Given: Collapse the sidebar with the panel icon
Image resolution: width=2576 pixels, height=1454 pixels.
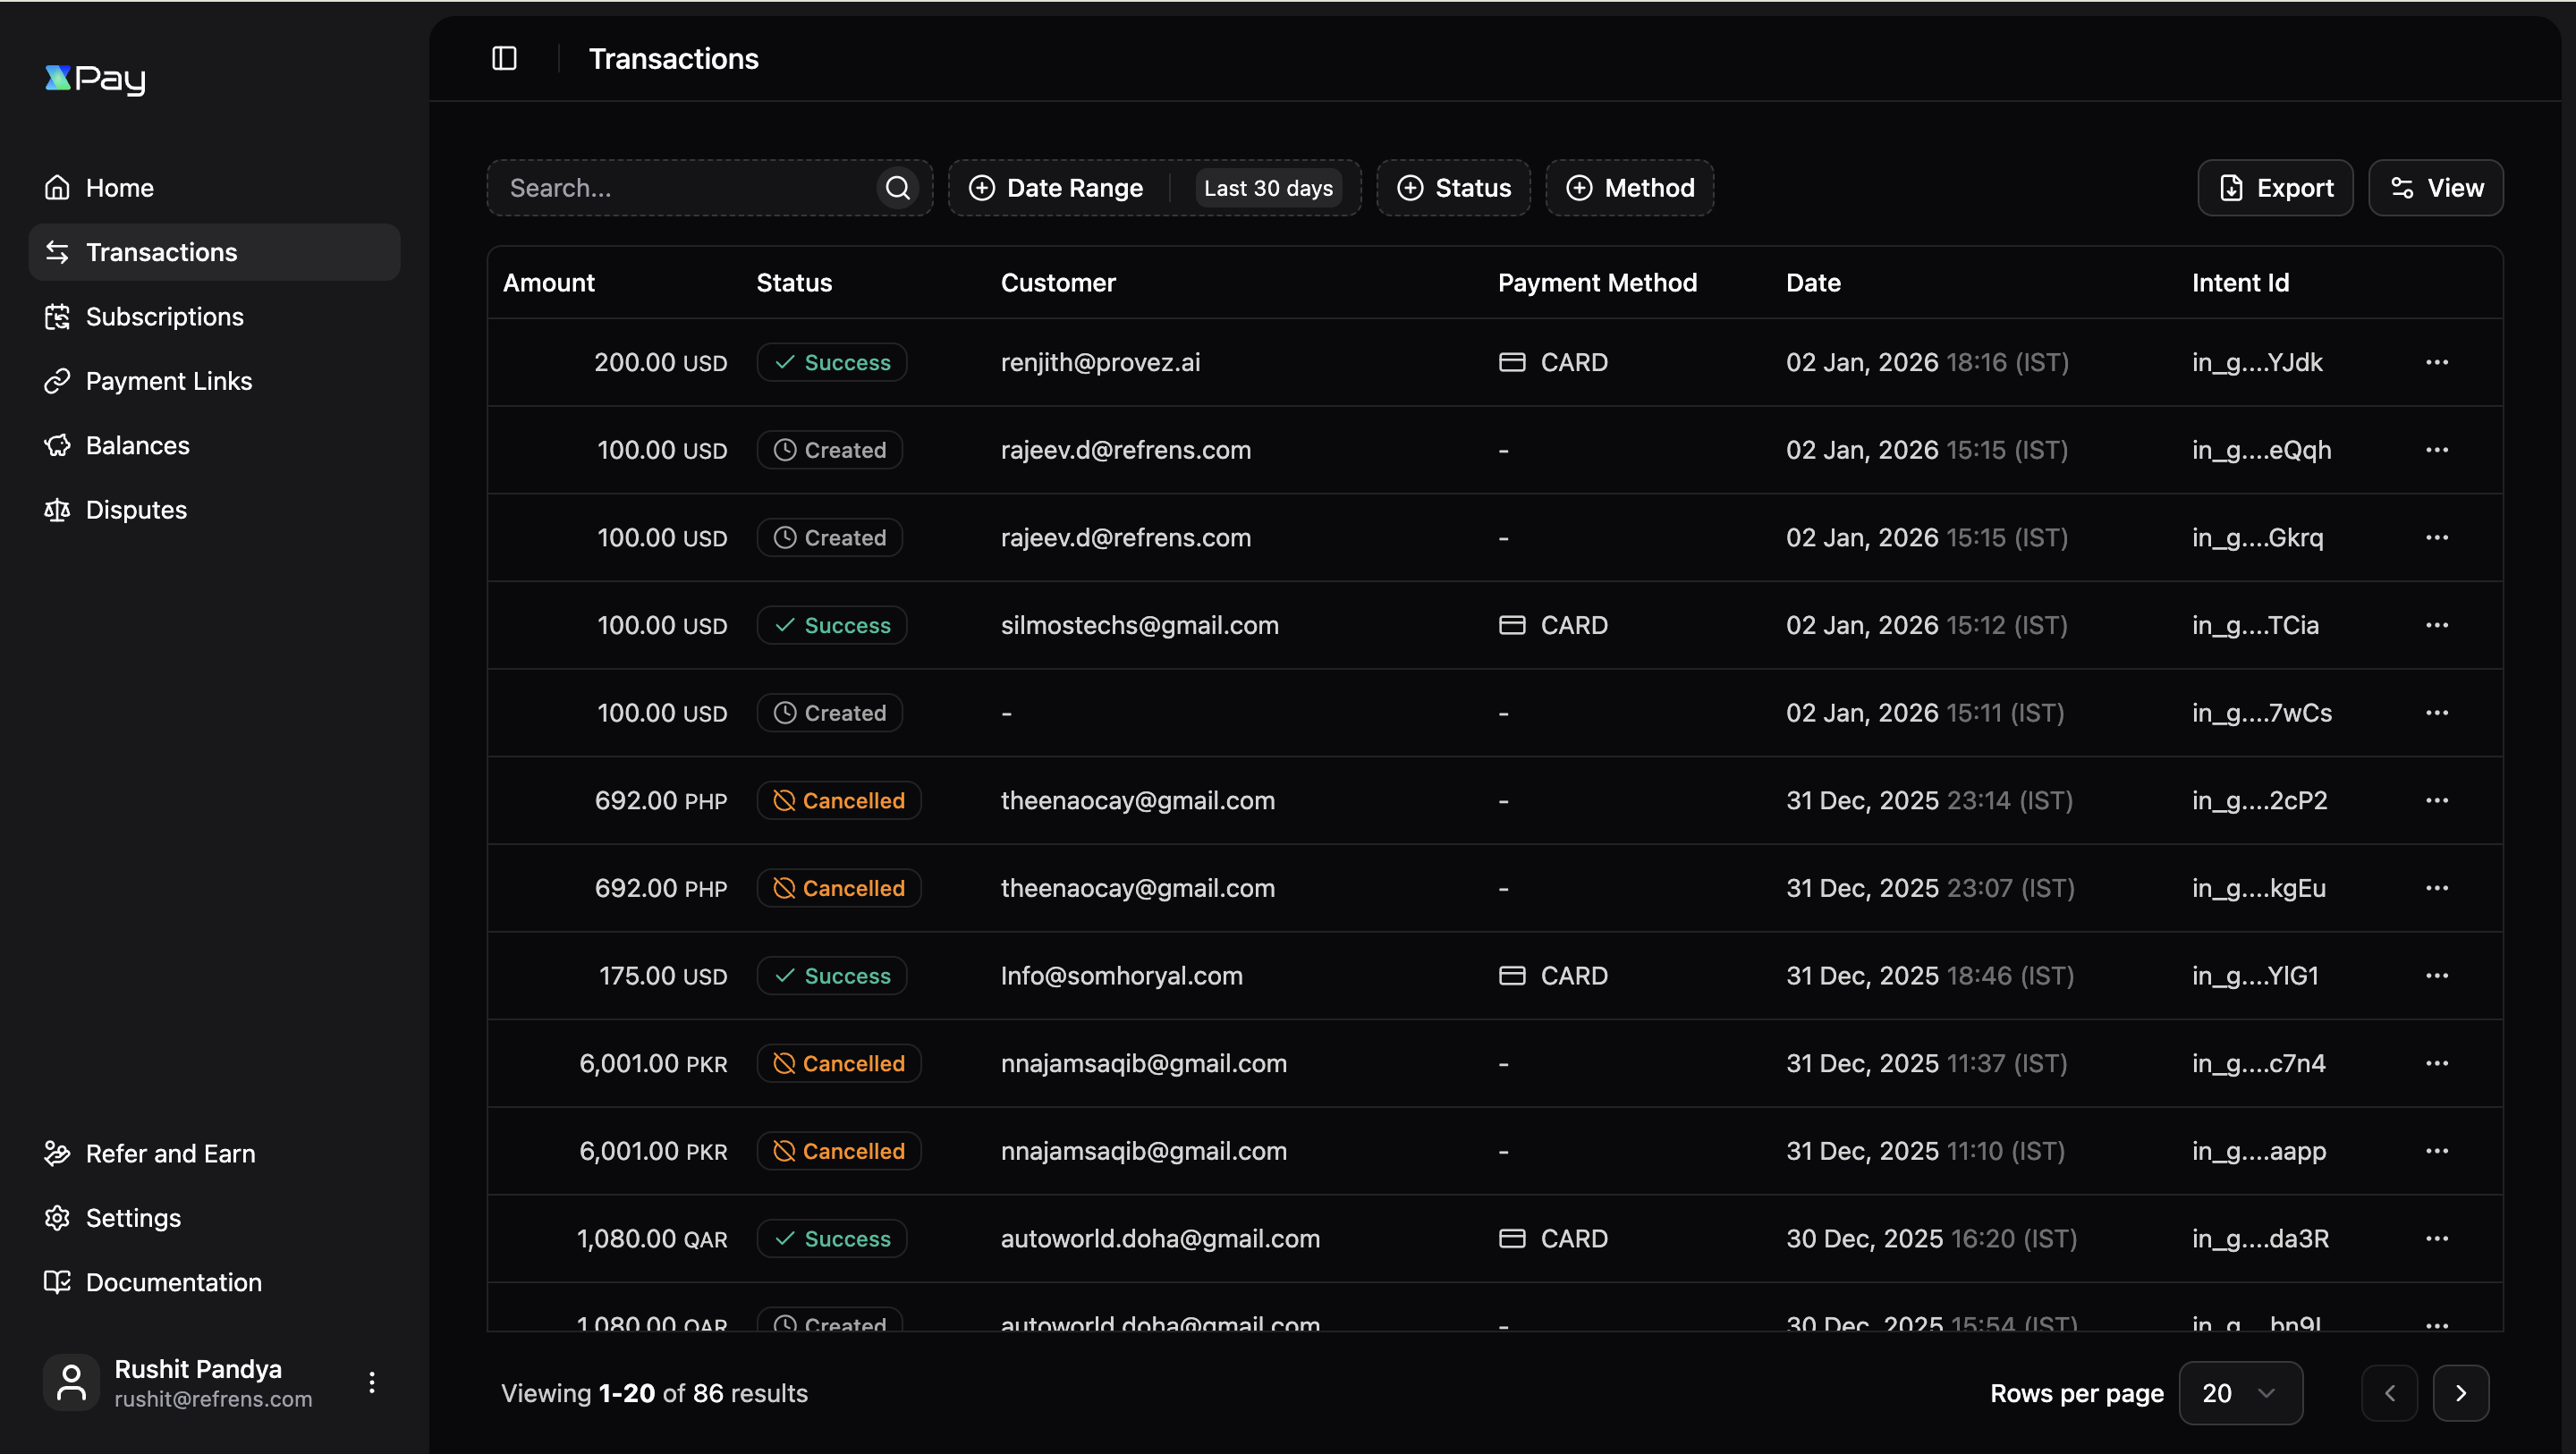Looking at the screenshot, I should [x=504, y=58].
